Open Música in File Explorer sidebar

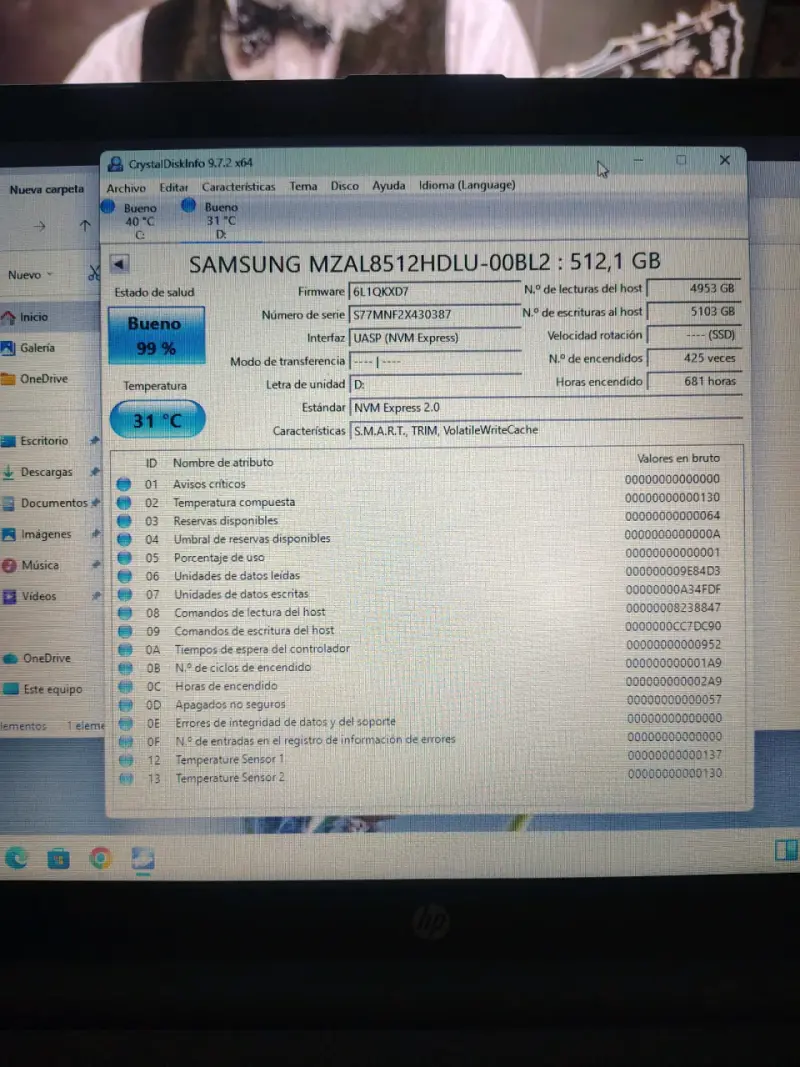pyautogui.click(x=39, y=565)
